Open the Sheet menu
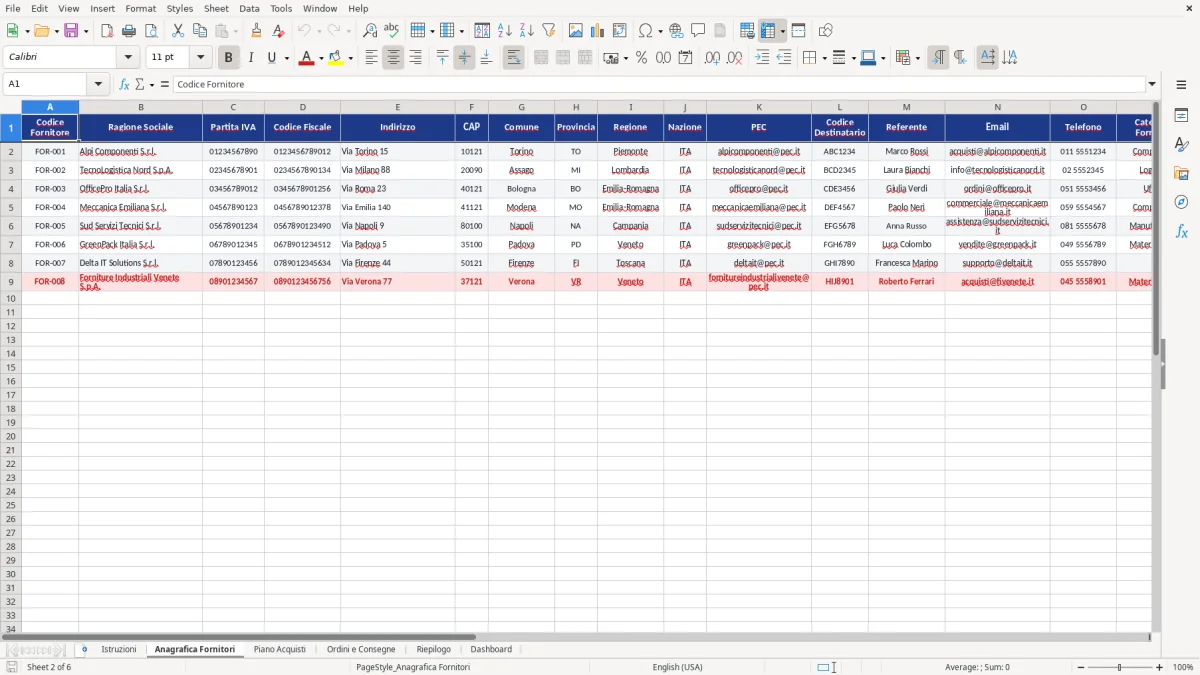Screen dimensions: 1200x675 tap(216, 8)
